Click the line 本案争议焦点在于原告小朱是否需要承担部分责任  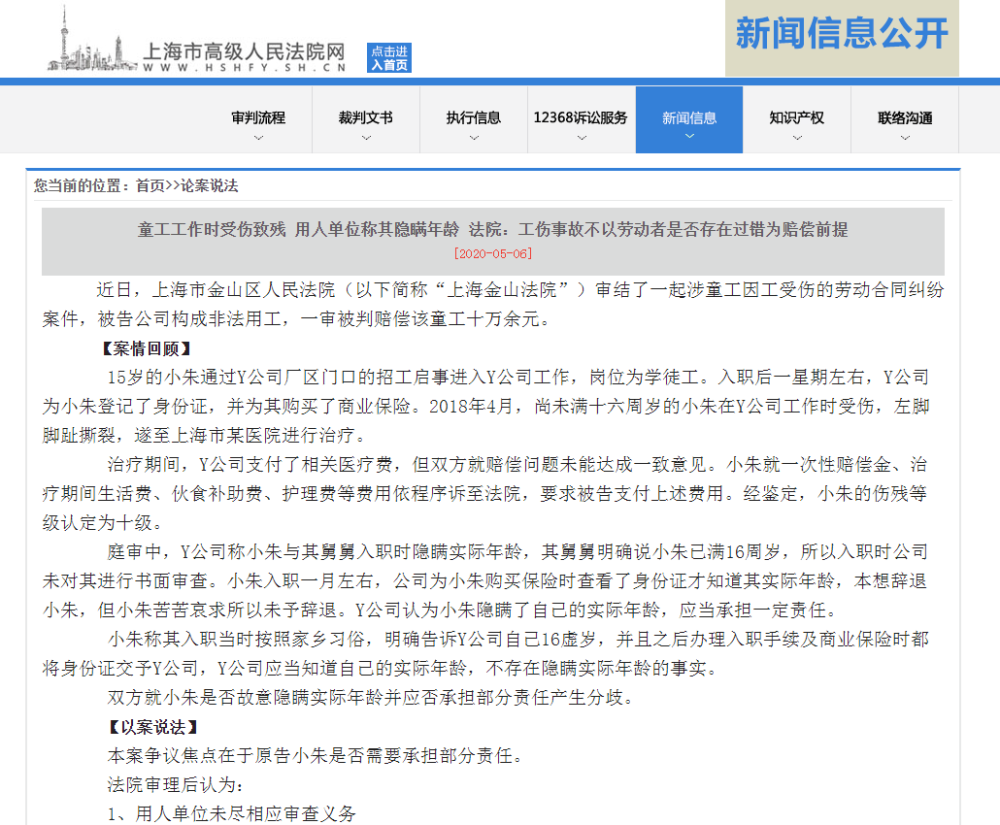315,756
